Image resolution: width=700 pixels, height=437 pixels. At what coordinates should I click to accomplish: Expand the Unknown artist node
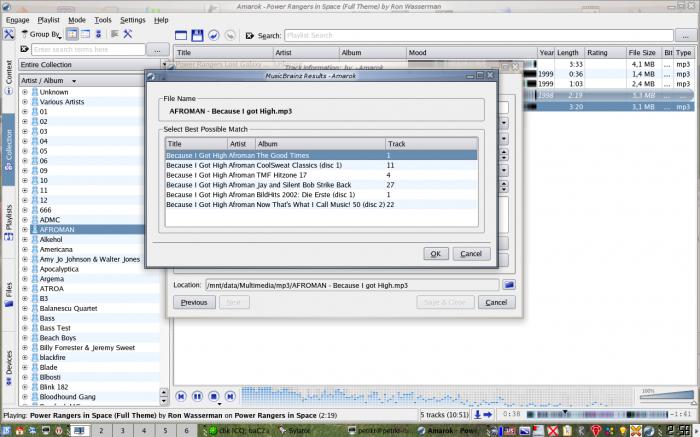point(25,92)
